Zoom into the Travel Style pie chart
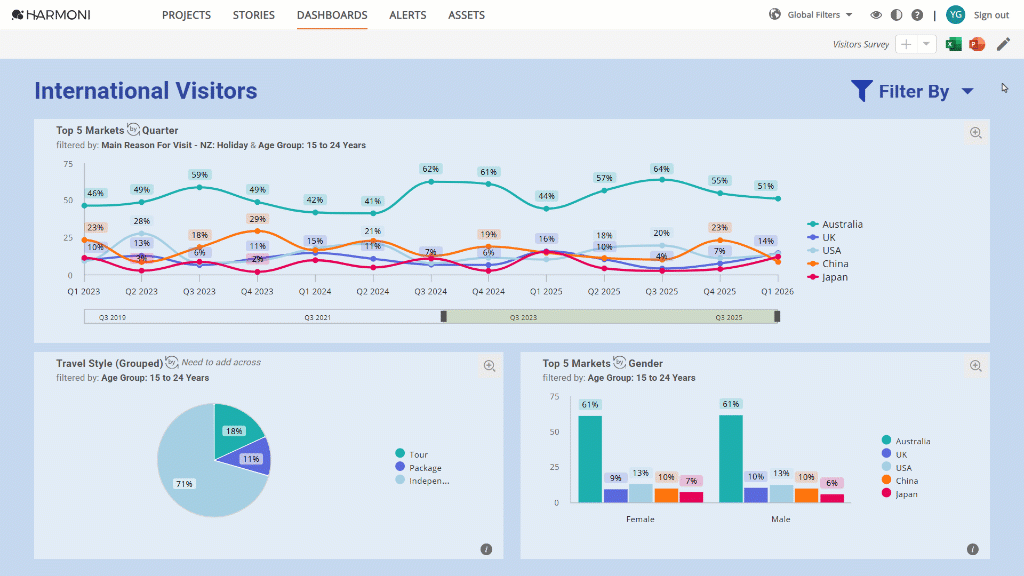Image resolution: width=1024 pixels, height=576 pixels. (489, 366)
